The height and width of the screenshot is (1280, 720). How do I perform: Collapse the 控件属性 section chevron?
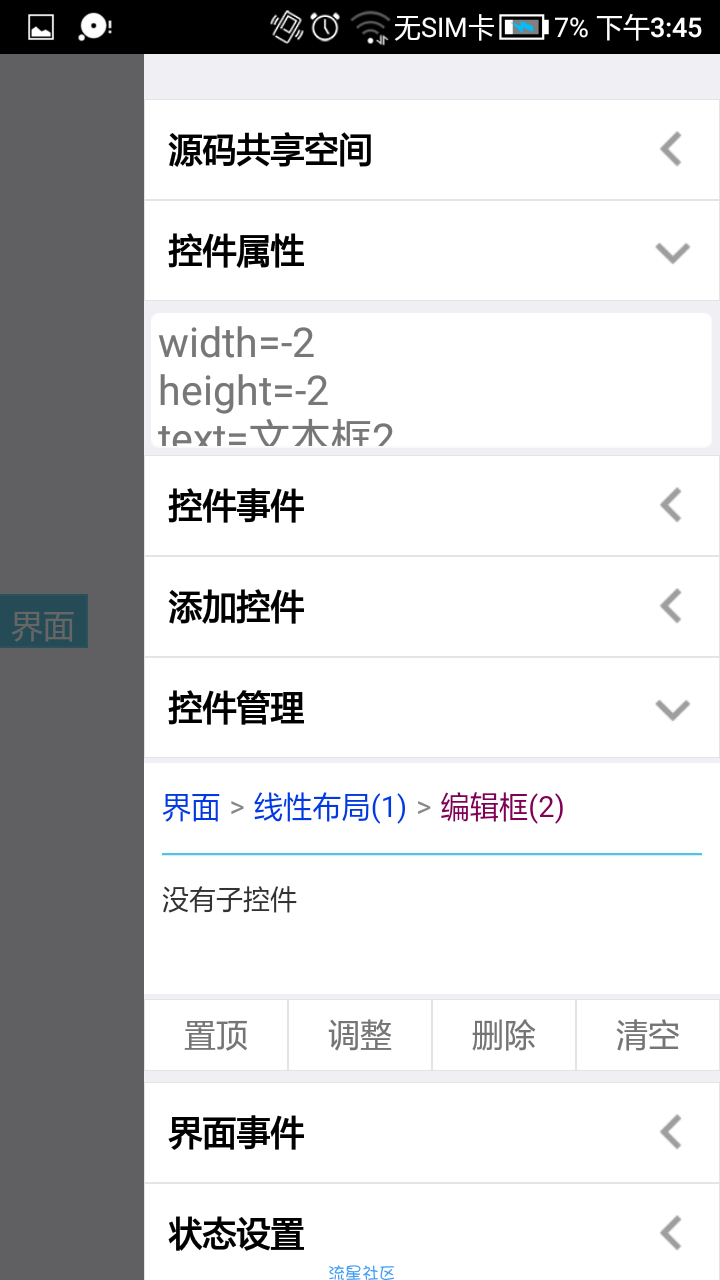[x=672, y=252]
